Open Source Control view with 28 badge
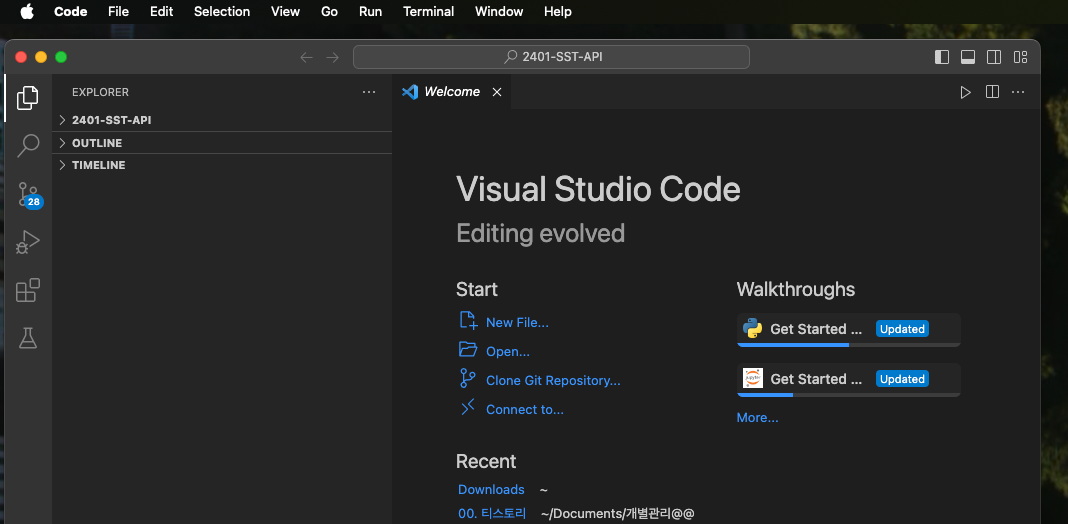This screenshot has height=524, width=1068. tap(29, 194)
